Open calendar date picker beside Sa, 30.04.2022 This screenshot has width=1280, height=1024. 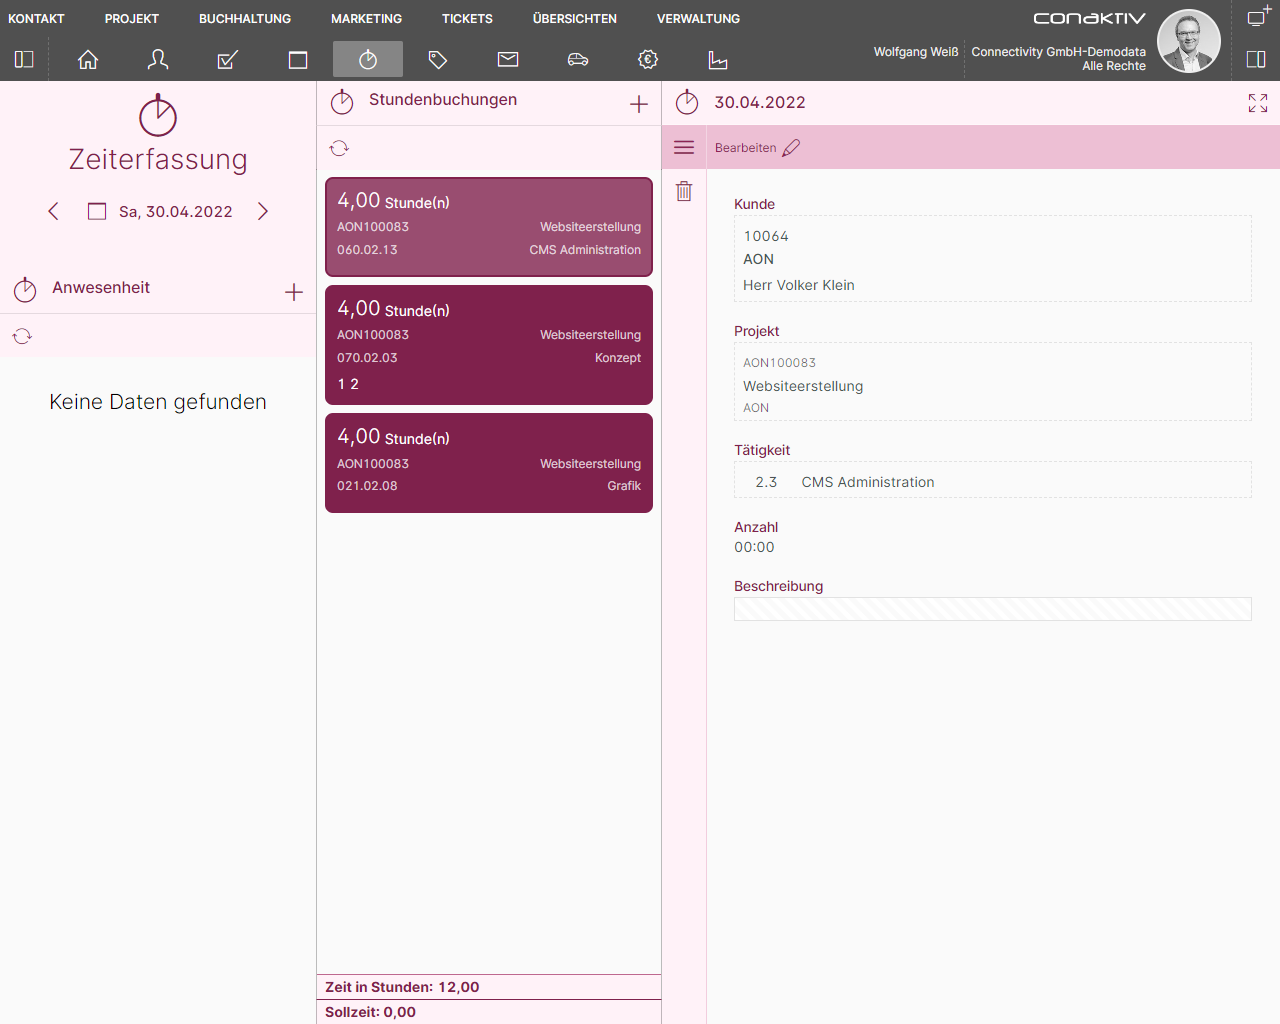(97, 211)
